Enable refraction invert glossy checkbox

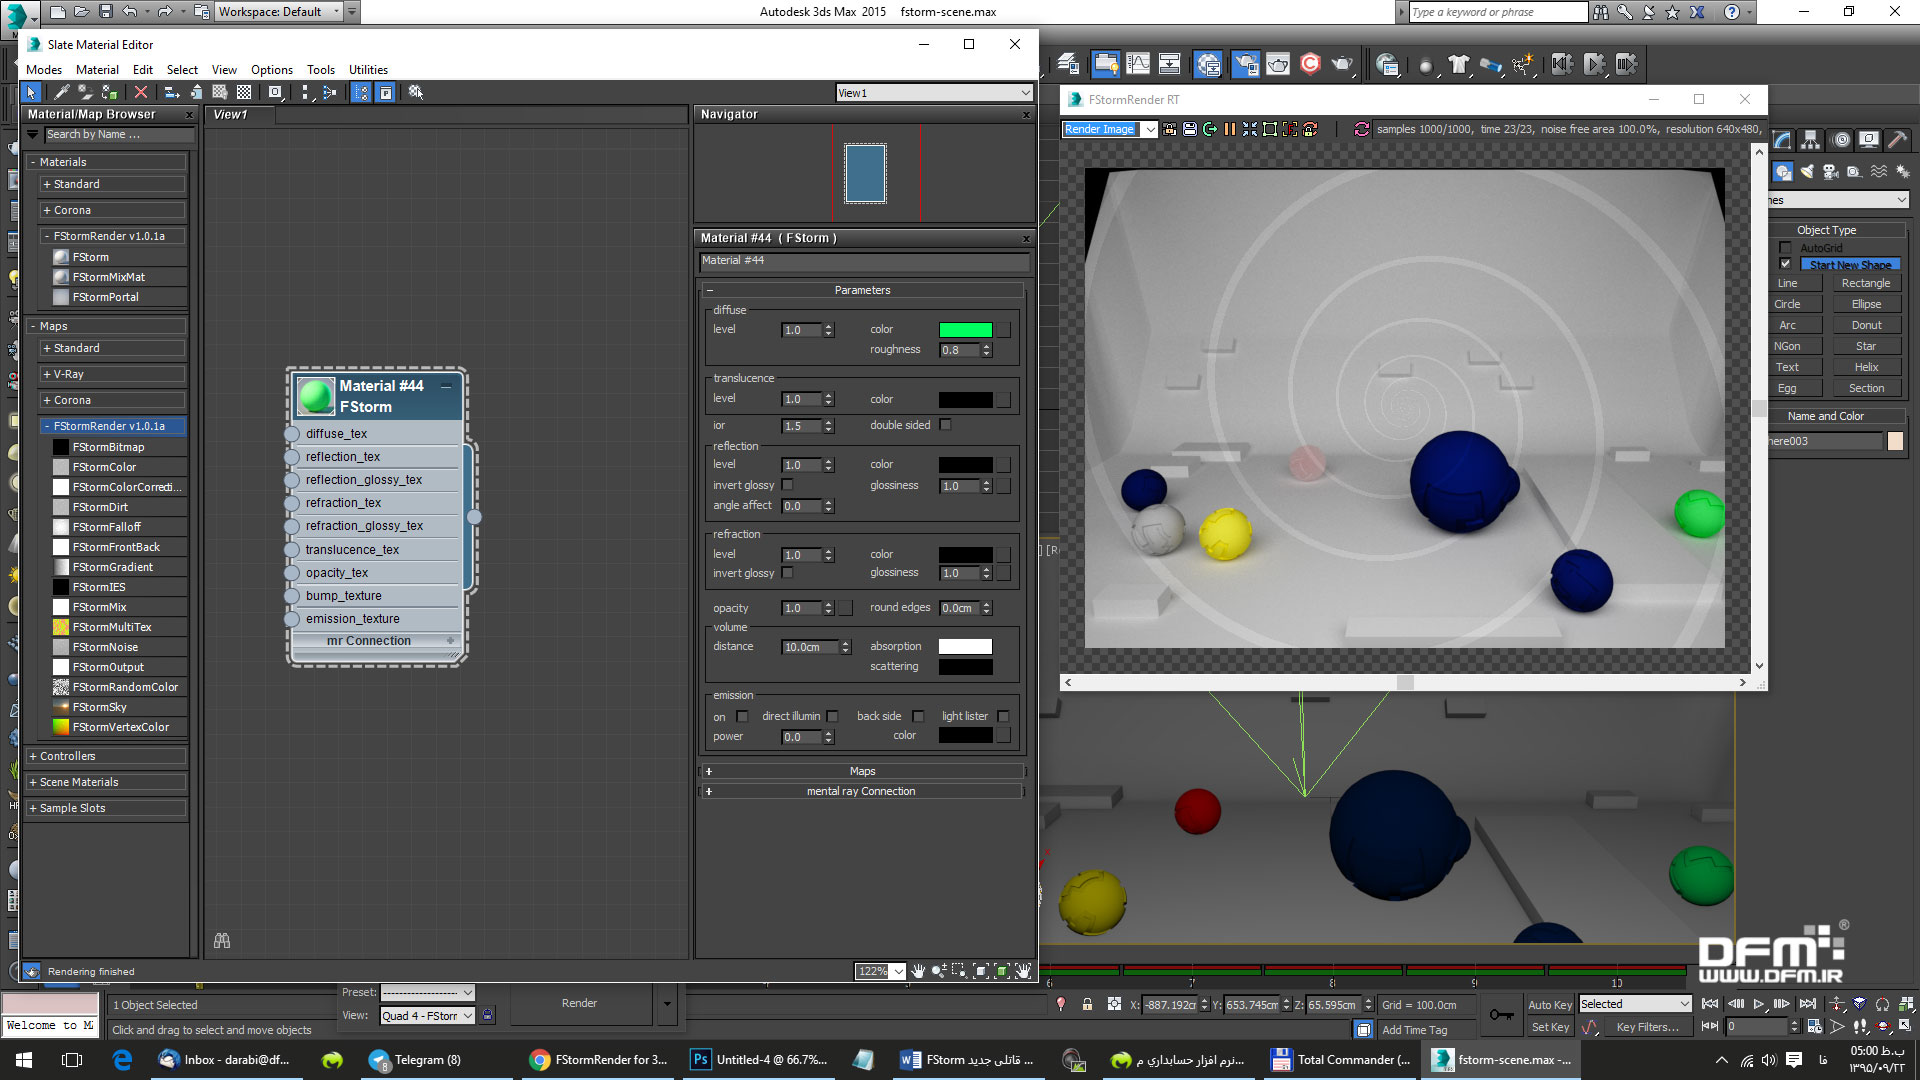point(788,573)
